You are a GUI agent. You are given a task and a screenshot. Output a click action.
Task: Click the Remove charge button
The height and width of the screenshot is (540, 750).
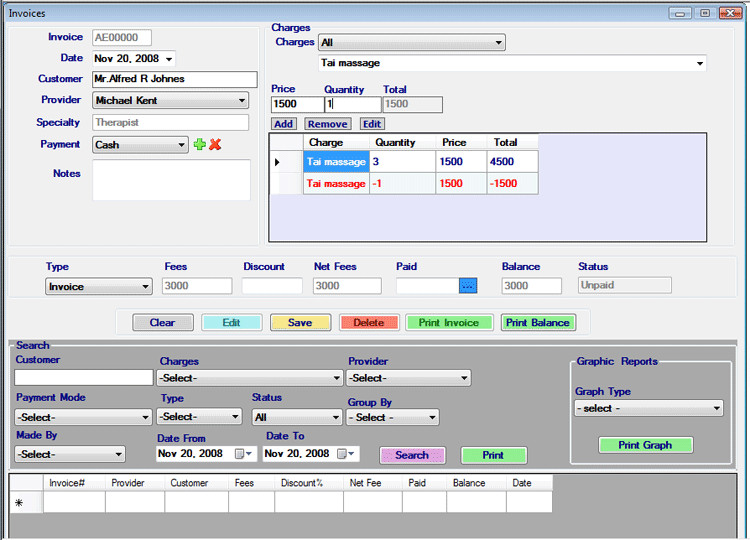tap(328, 124)
